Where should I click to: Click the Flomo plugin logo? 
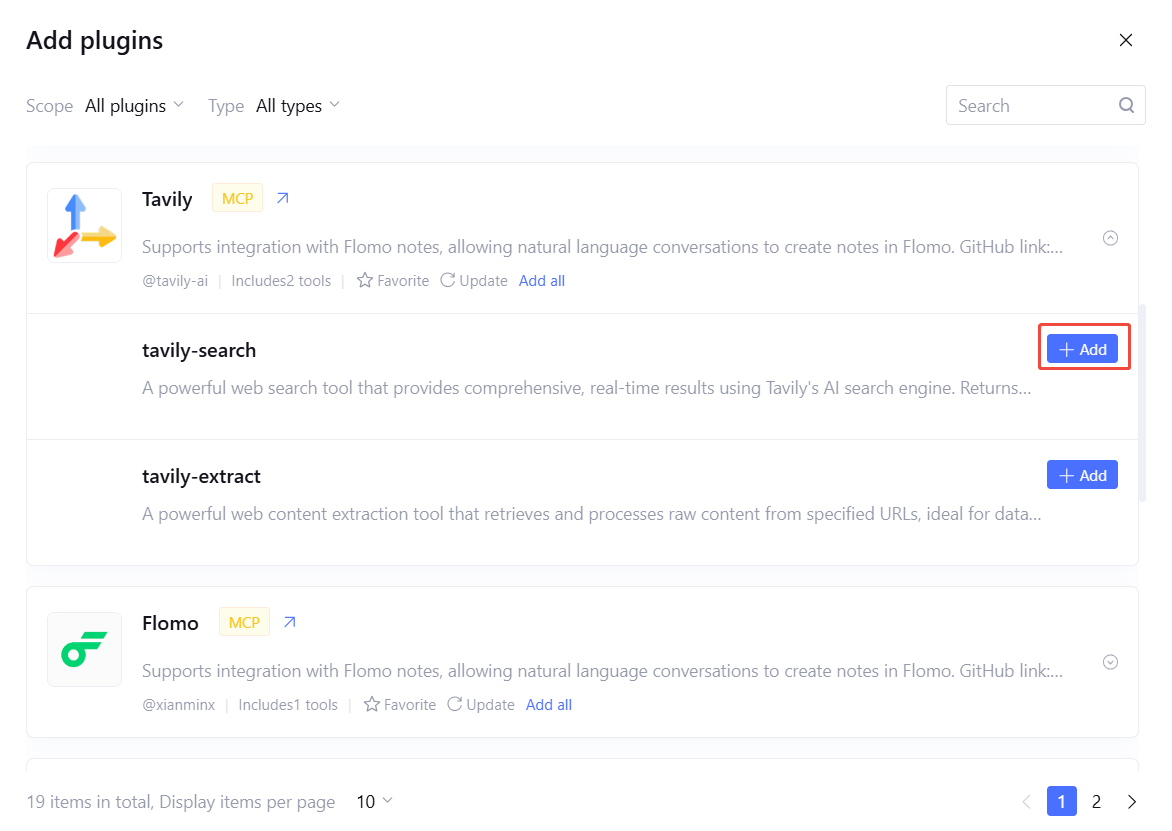point(84,649)
